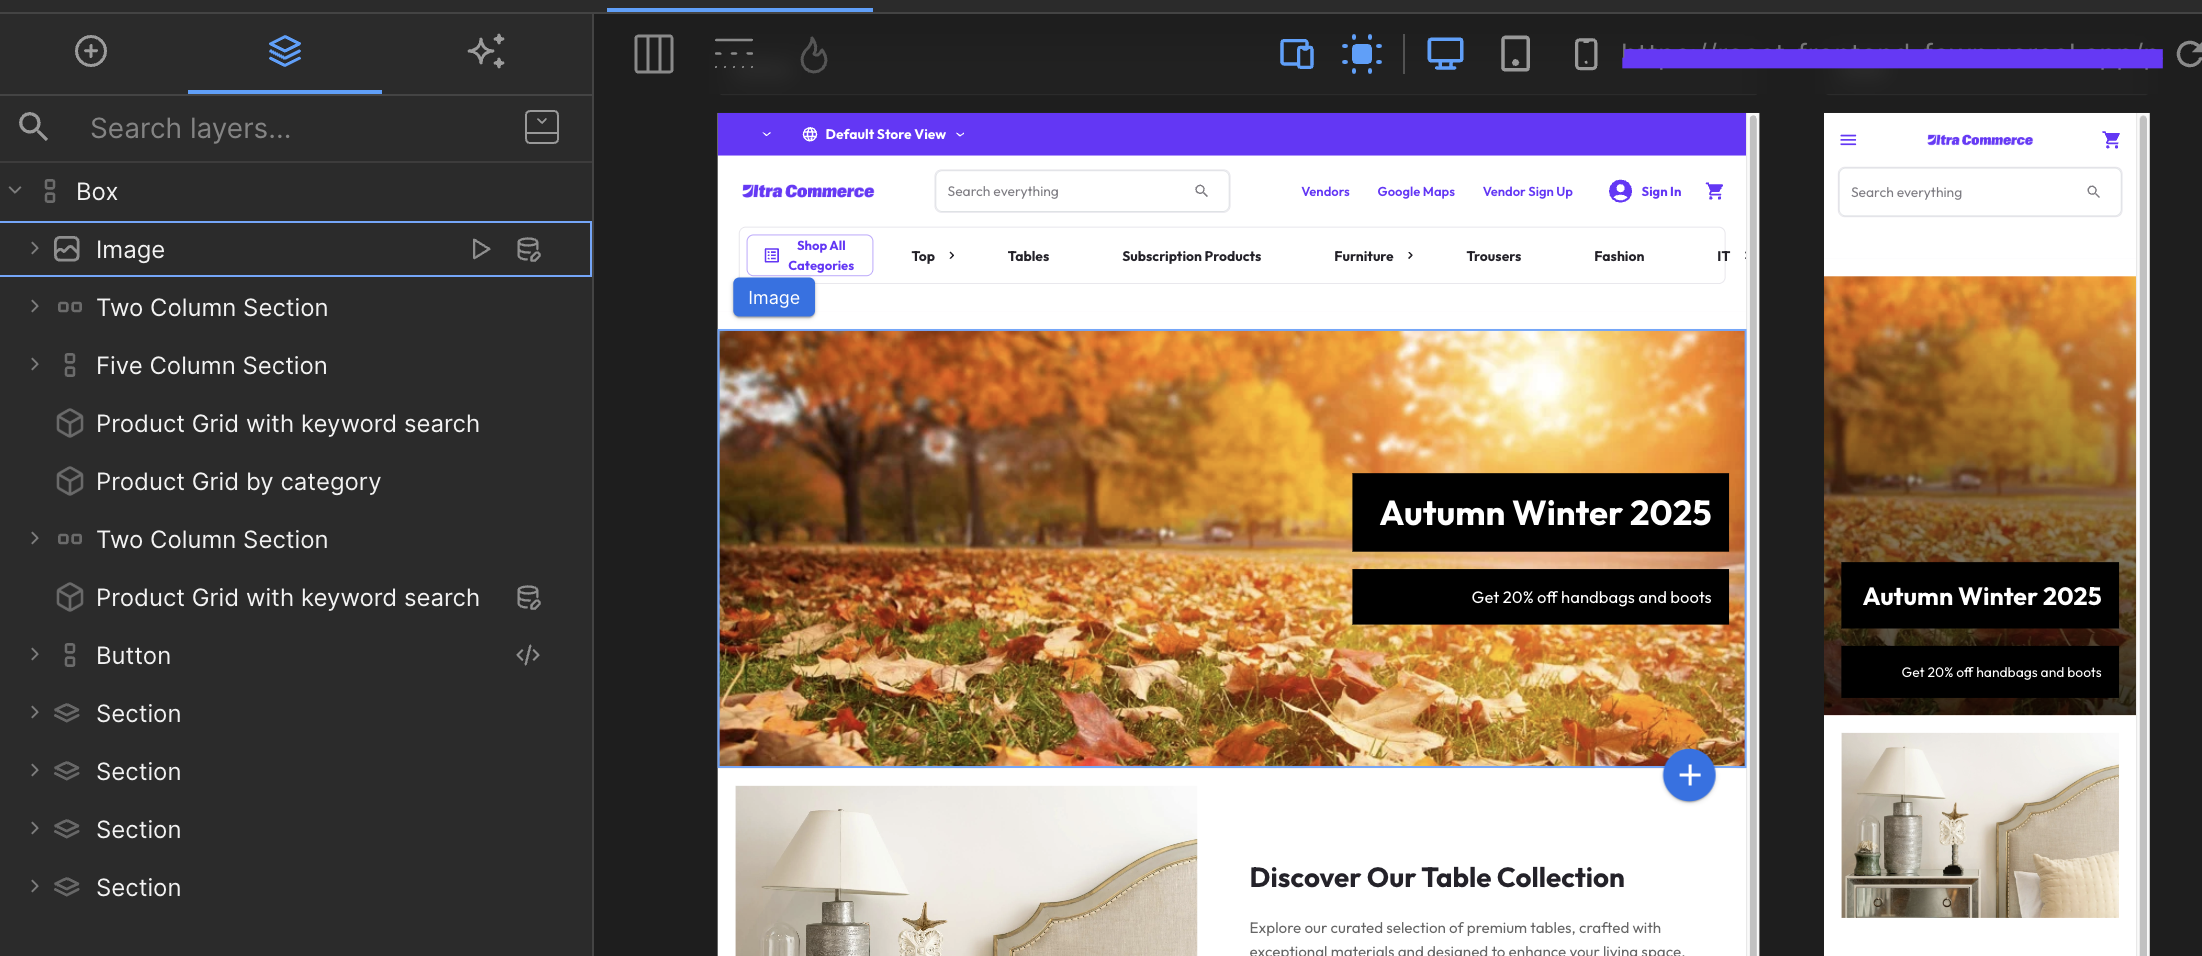Click the desktop Search everything field
Screen dimensions: 2202x956
pyautogui.click(x=1082, y=191)
